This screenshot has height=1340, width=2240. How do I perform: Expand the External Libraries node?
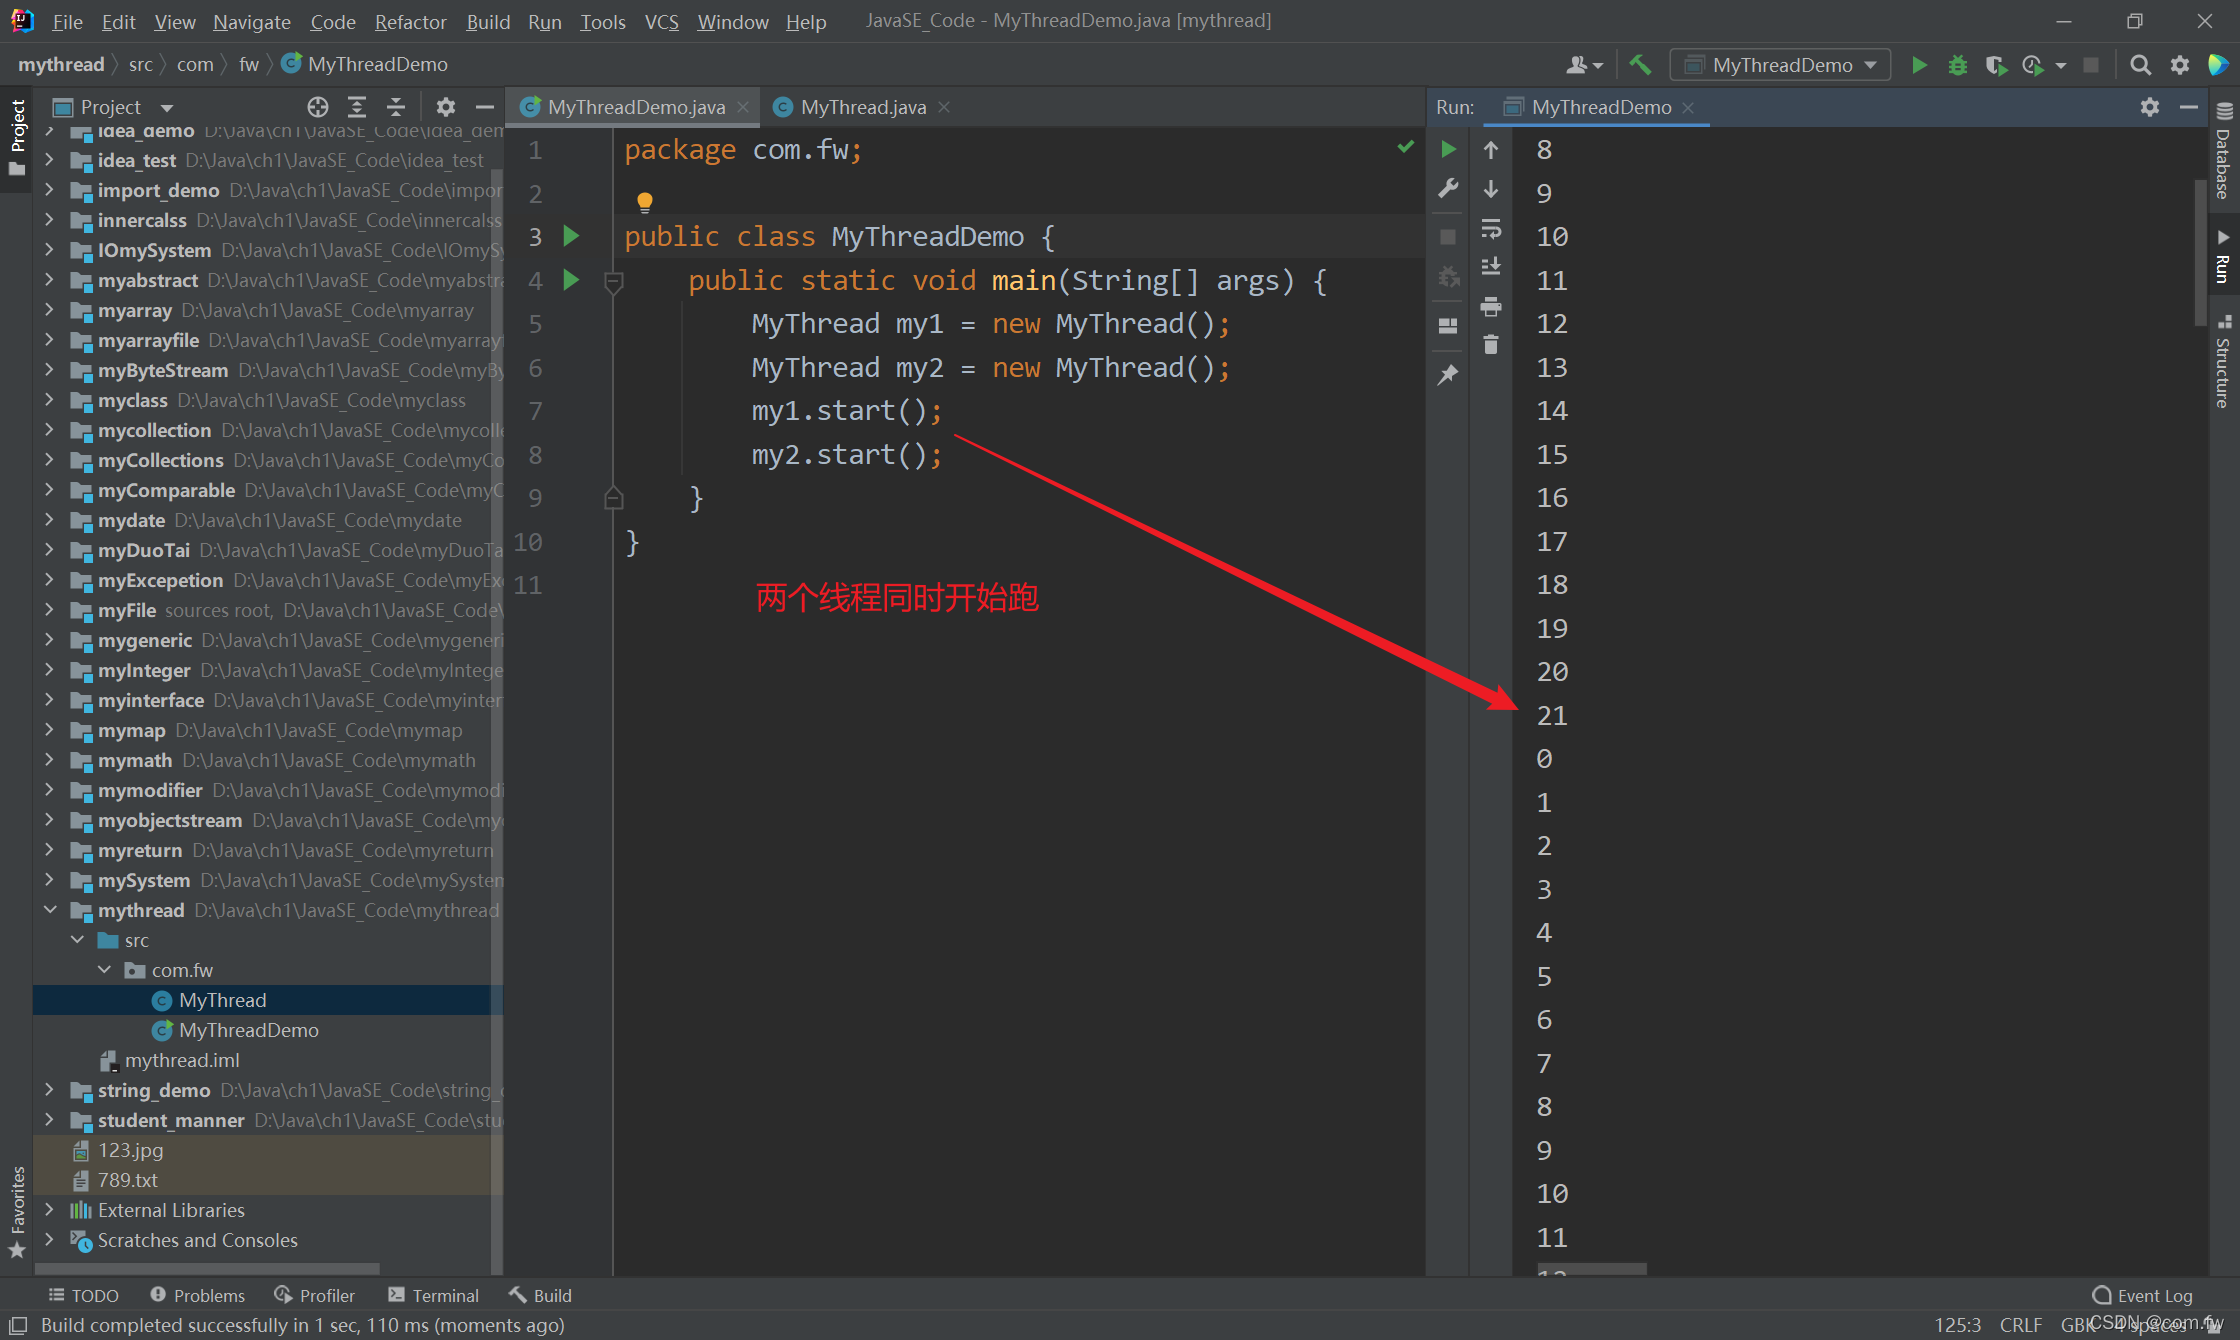50,1210
